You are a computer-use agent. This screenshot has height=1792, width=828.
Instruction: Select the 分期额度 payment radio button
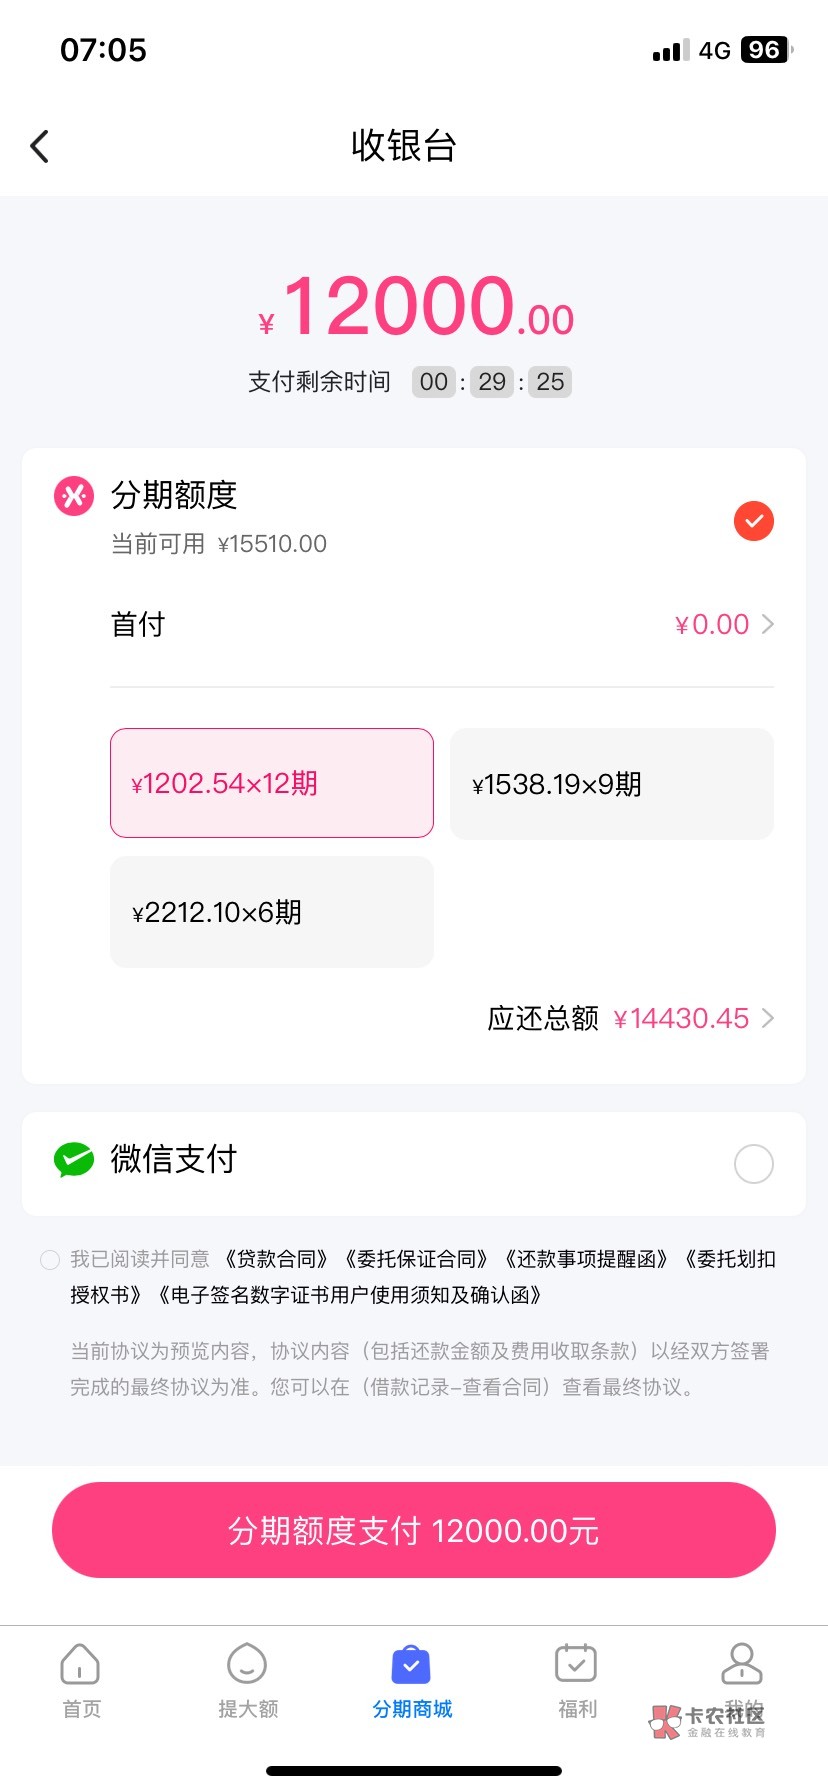[x=754, y=521]
